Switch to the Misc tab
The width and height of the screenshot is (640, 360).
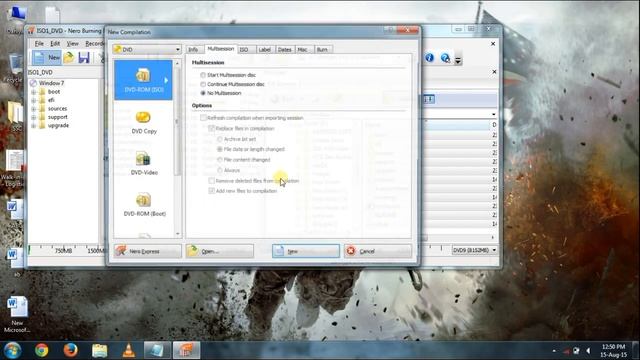pos(302,49)
